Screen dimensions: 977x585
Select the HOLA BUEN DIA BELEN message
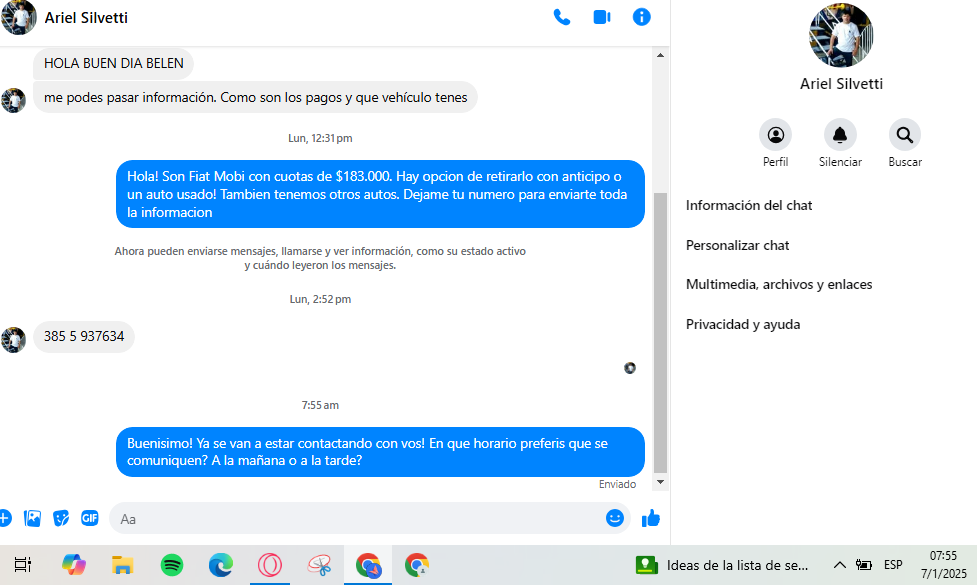[113, 63]
